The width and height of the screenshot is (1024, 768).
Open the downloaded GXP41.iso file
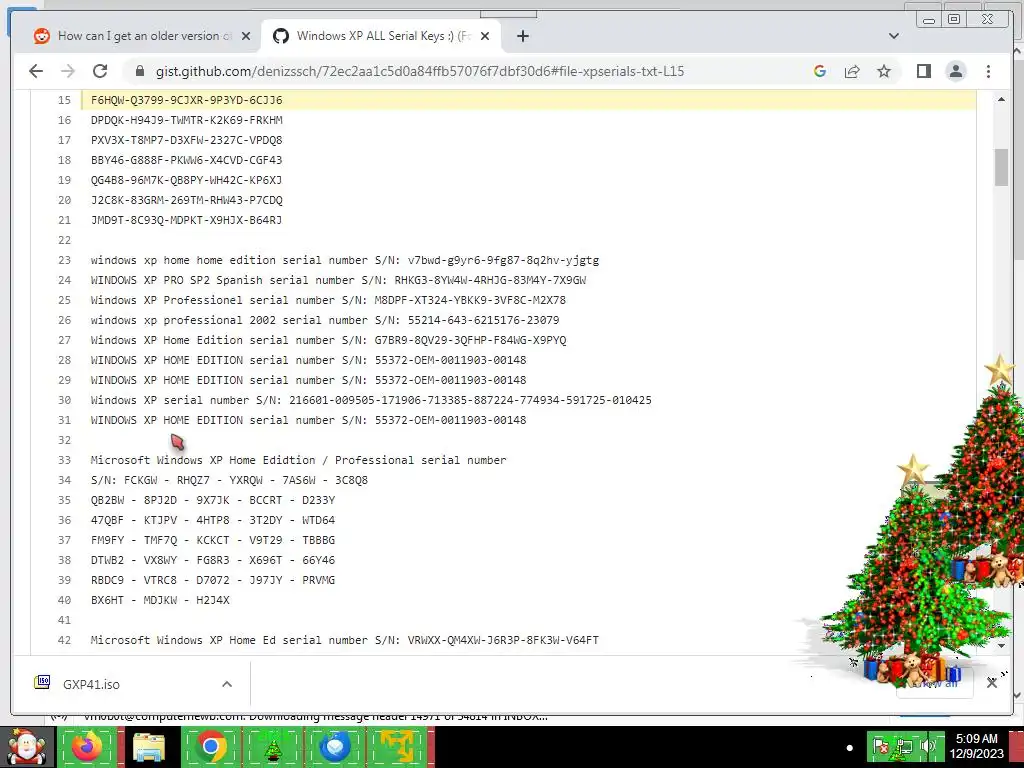pos(91,684)
